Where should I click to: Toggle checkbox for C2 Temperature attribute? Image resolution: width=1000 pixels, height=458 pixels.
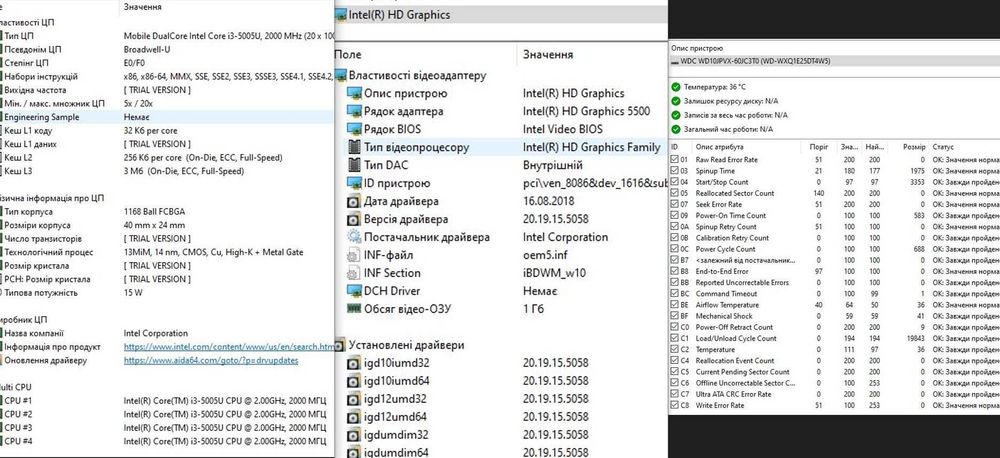click(x=675, y=350)
